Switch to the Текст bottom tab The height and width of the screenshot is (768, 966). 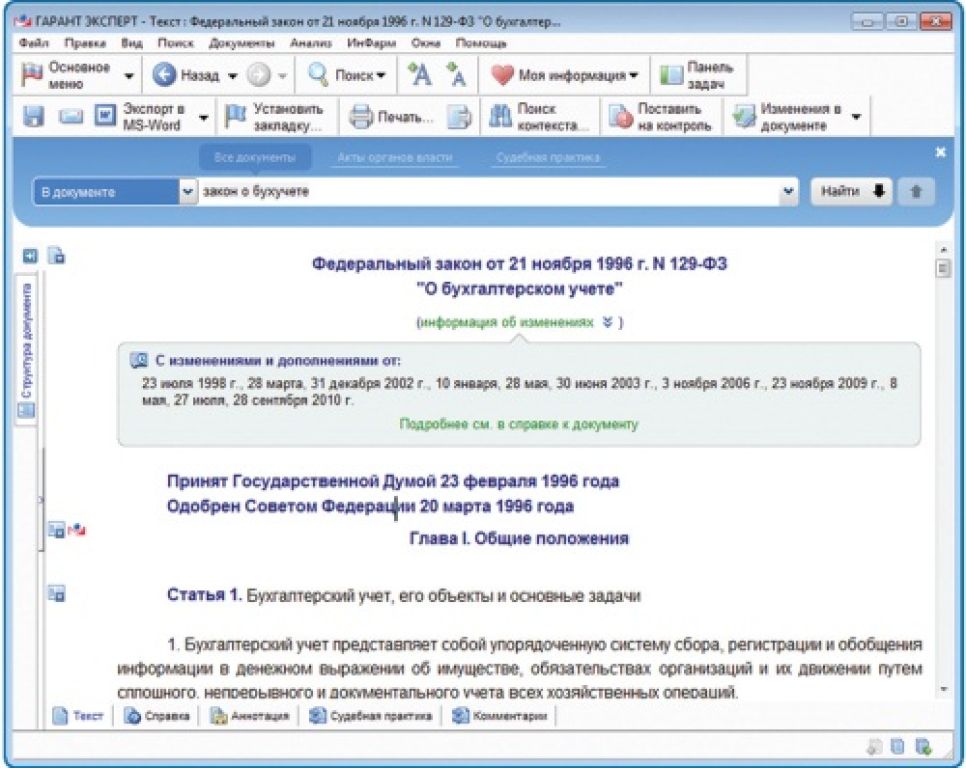[78, 716]
